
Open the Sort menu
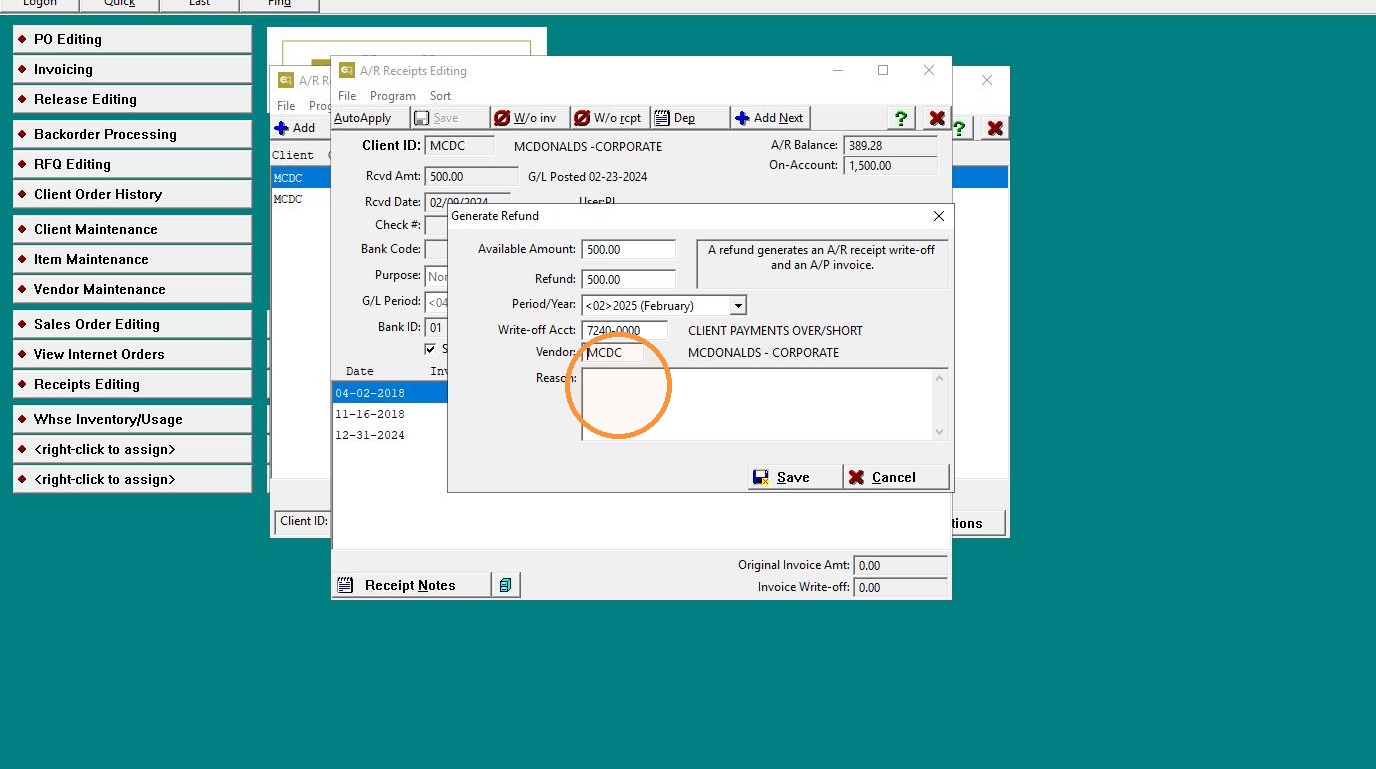click(440, 96)
